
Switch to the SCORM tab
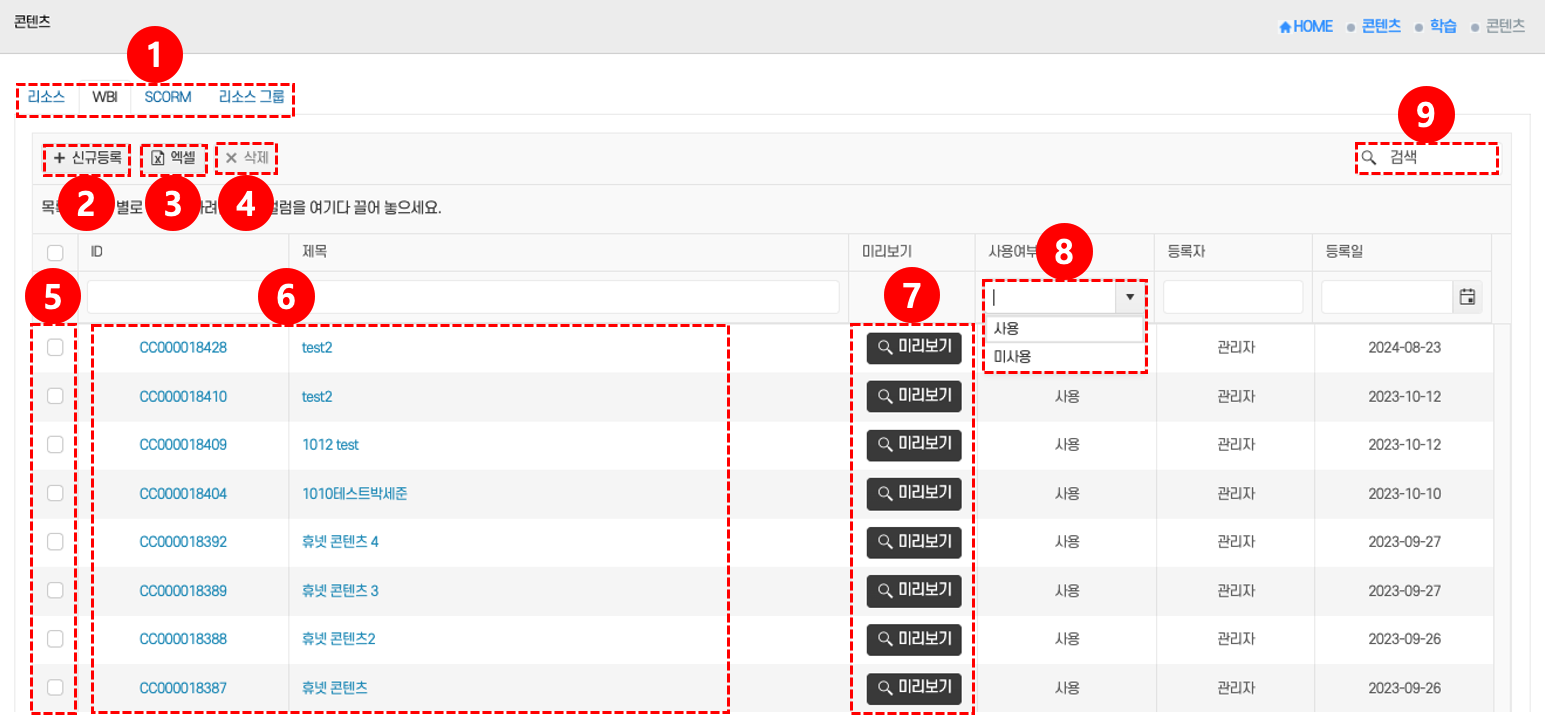tap(167, 98)
